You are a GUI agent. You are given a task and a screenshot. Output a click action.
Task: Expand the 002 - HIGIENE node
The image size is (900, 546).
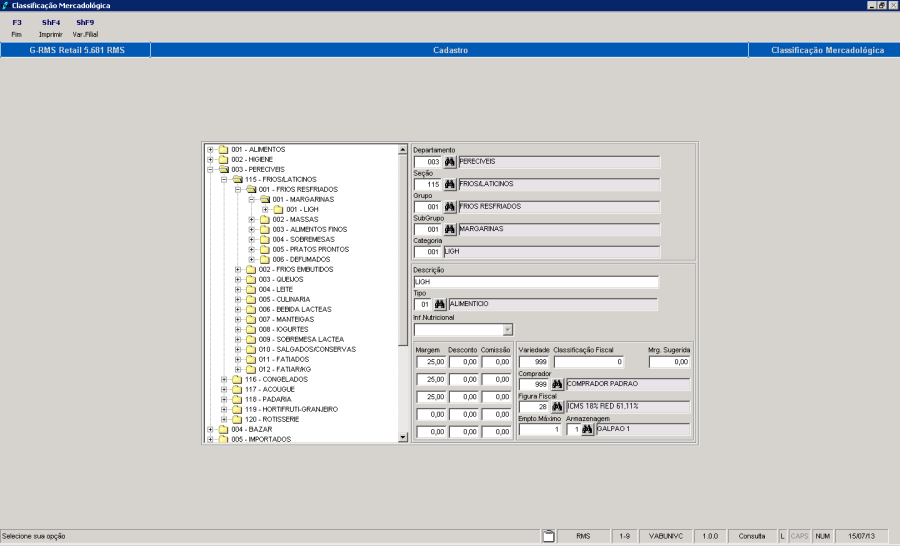210,160
